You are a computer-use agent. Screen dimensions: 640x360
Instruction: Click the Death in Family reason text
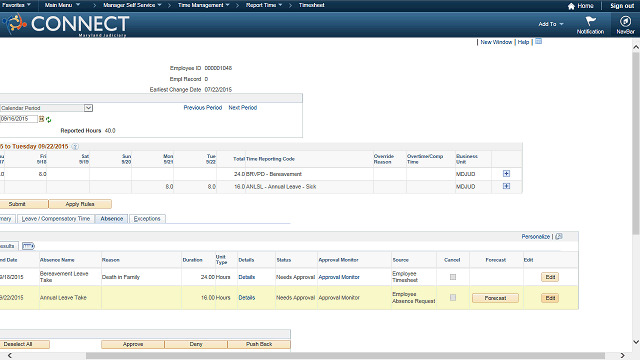click(x=121, y=277)
